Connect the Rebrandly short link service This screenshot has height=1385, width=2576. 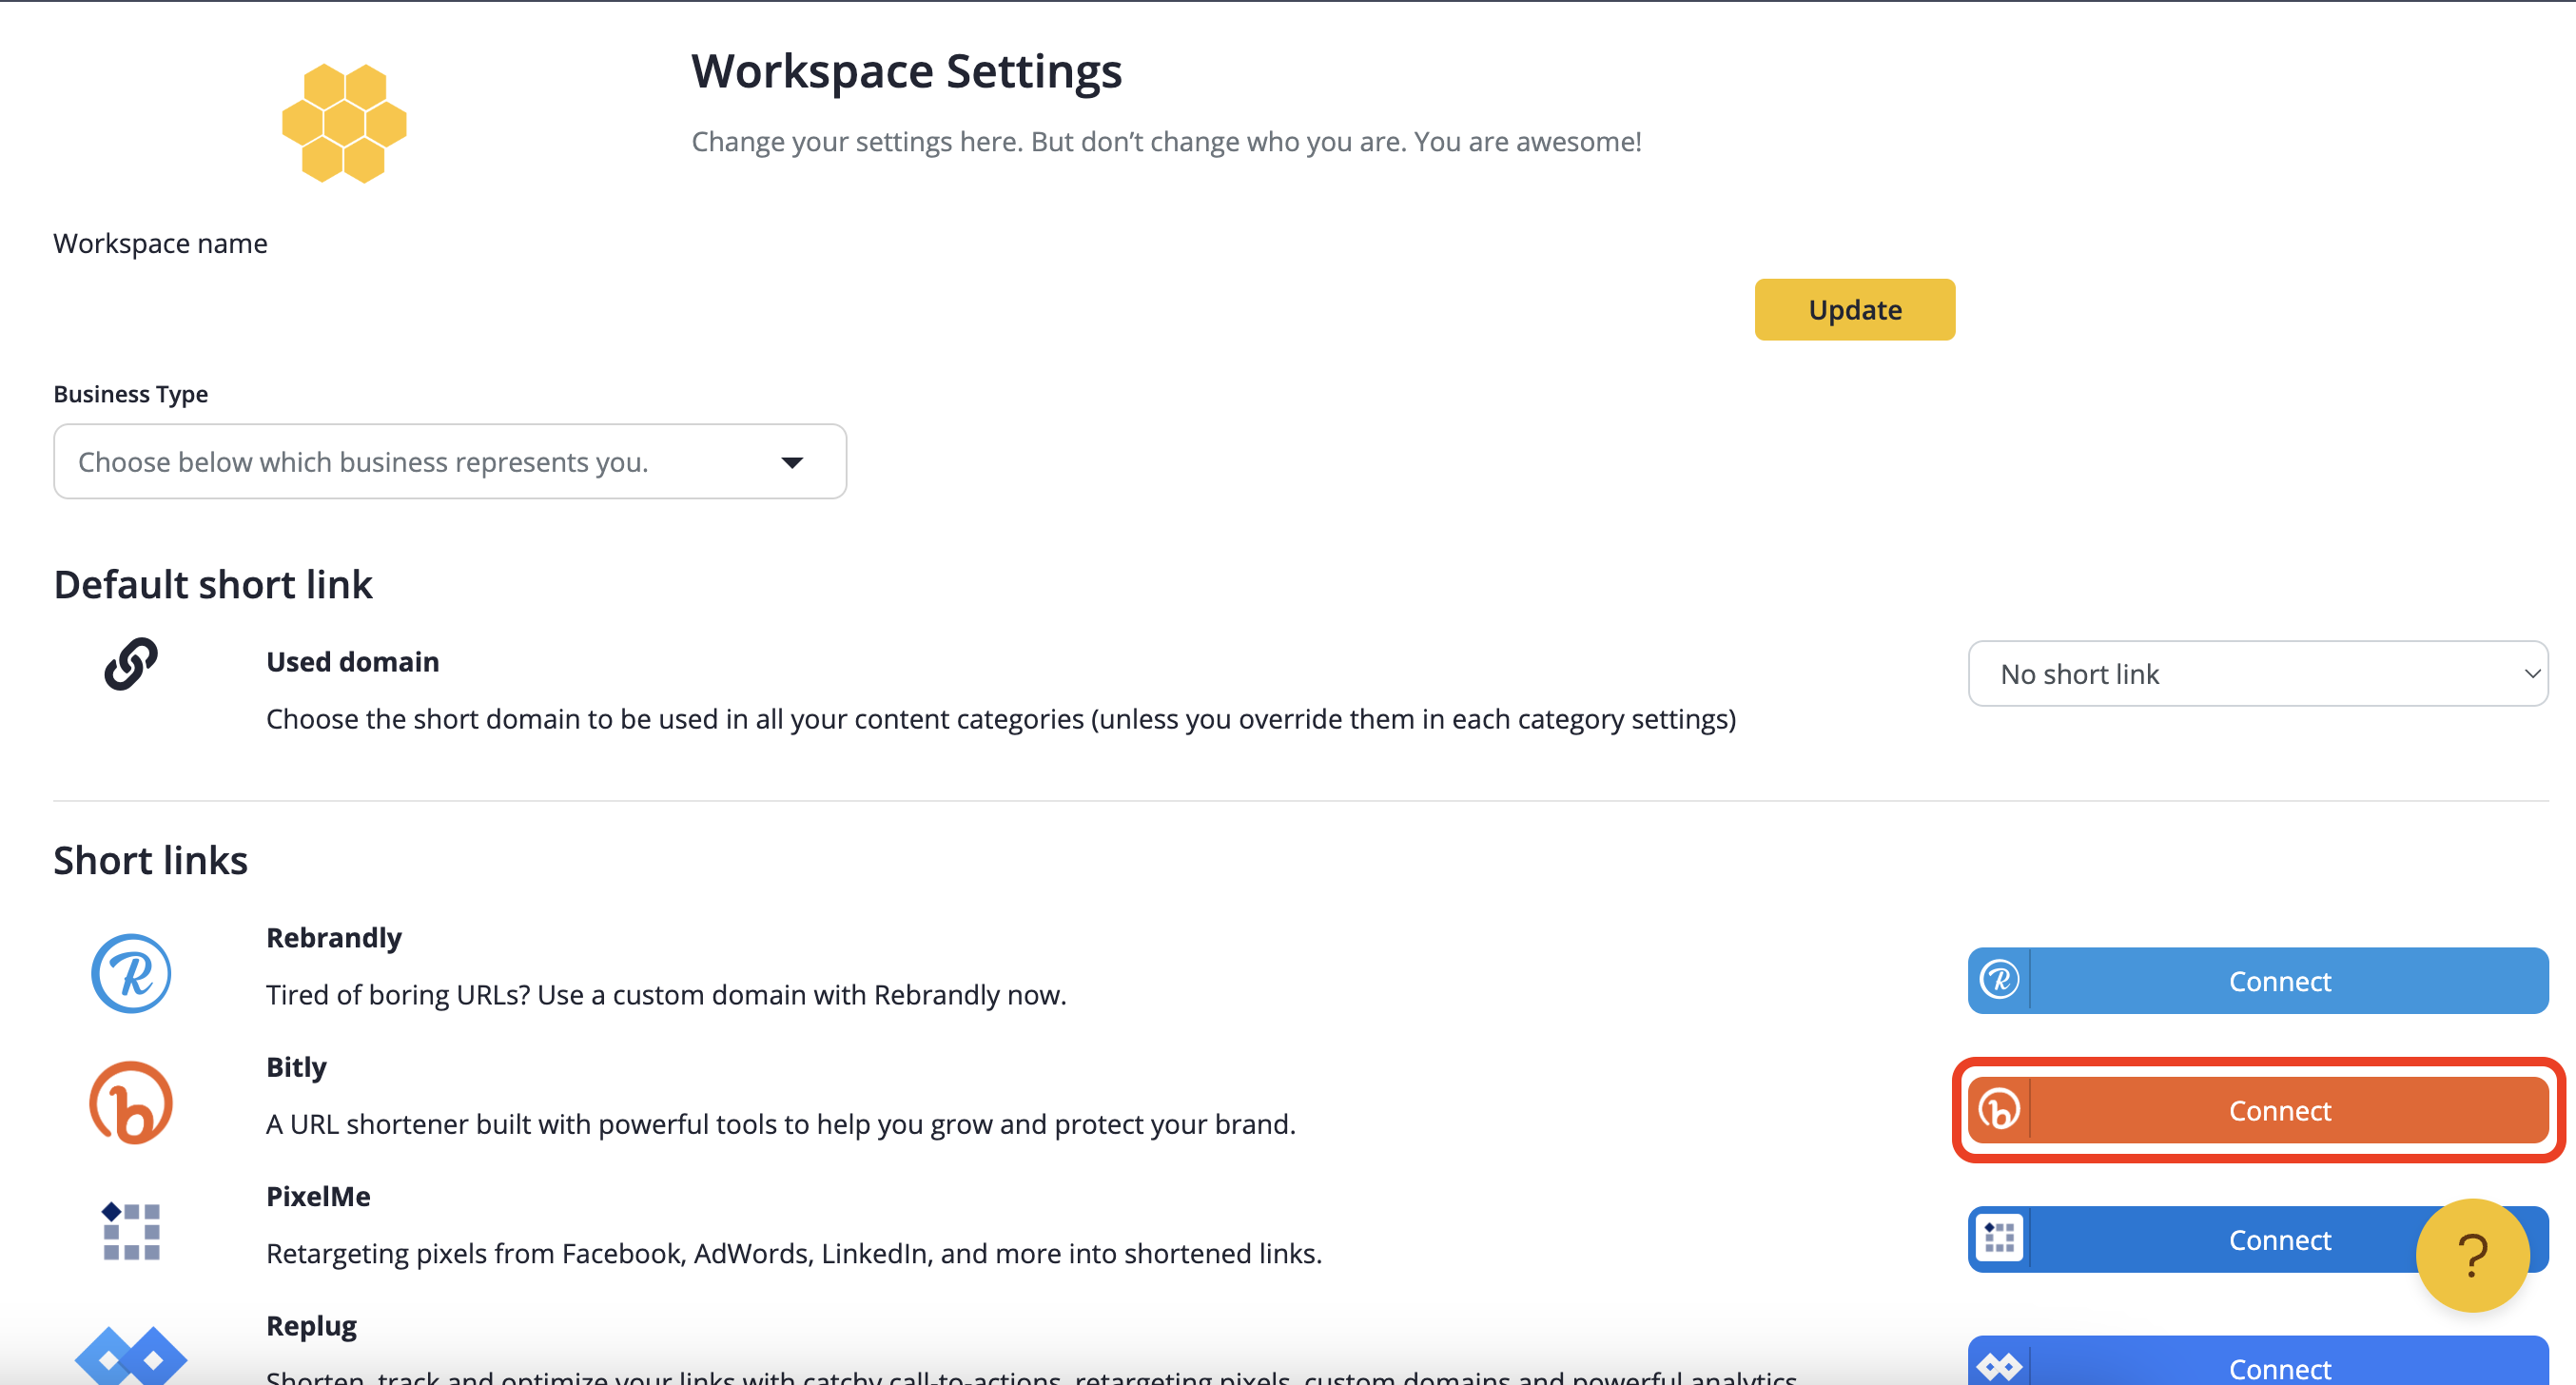pos(2258,981)
